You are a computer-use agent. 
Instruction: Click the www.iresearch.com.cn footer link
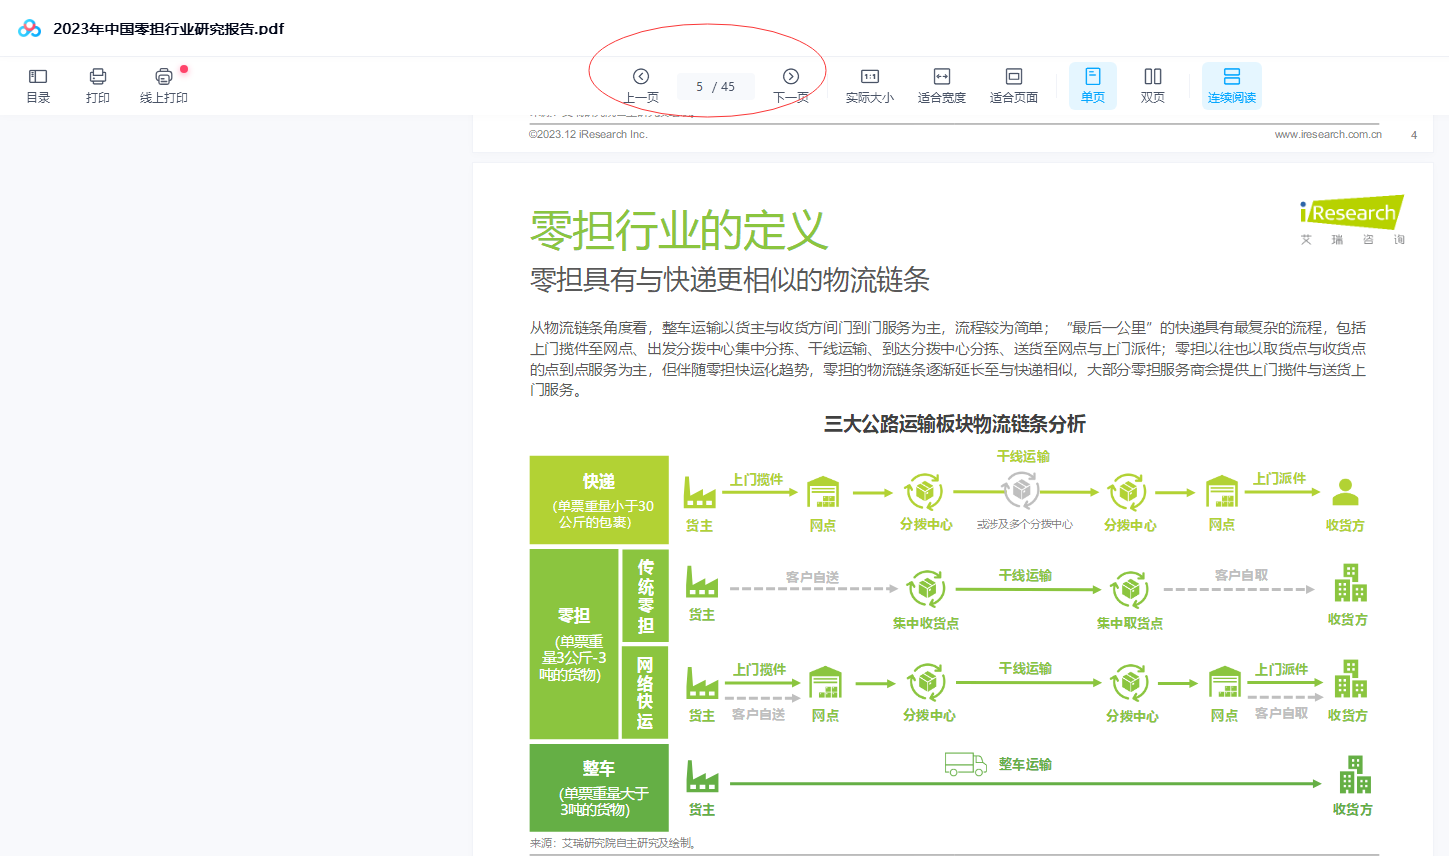tap(1327, 134)
